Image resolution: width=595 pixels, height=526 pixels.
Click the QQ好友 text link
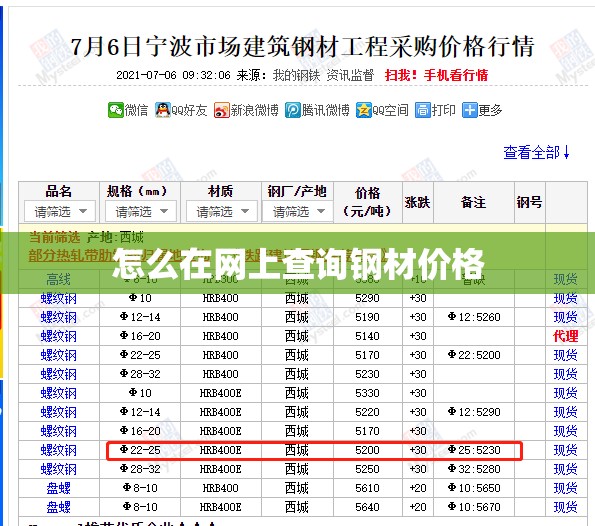[189, 110]
